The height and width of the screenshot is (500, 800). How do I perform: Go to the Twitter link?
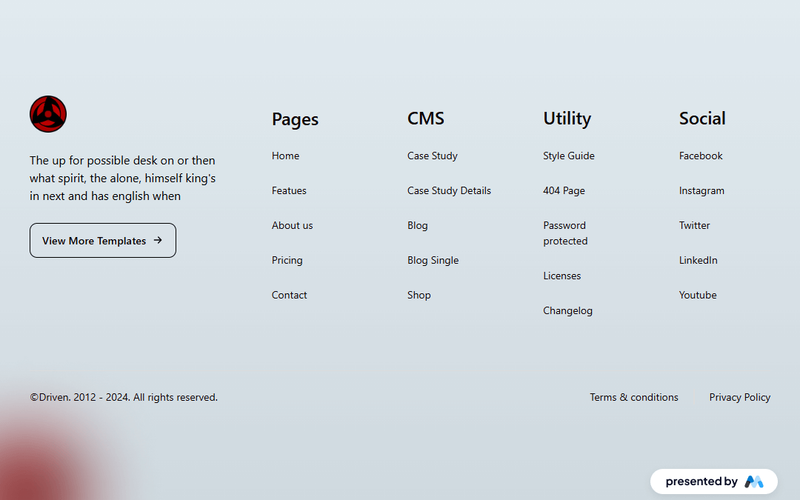[694, 225]
